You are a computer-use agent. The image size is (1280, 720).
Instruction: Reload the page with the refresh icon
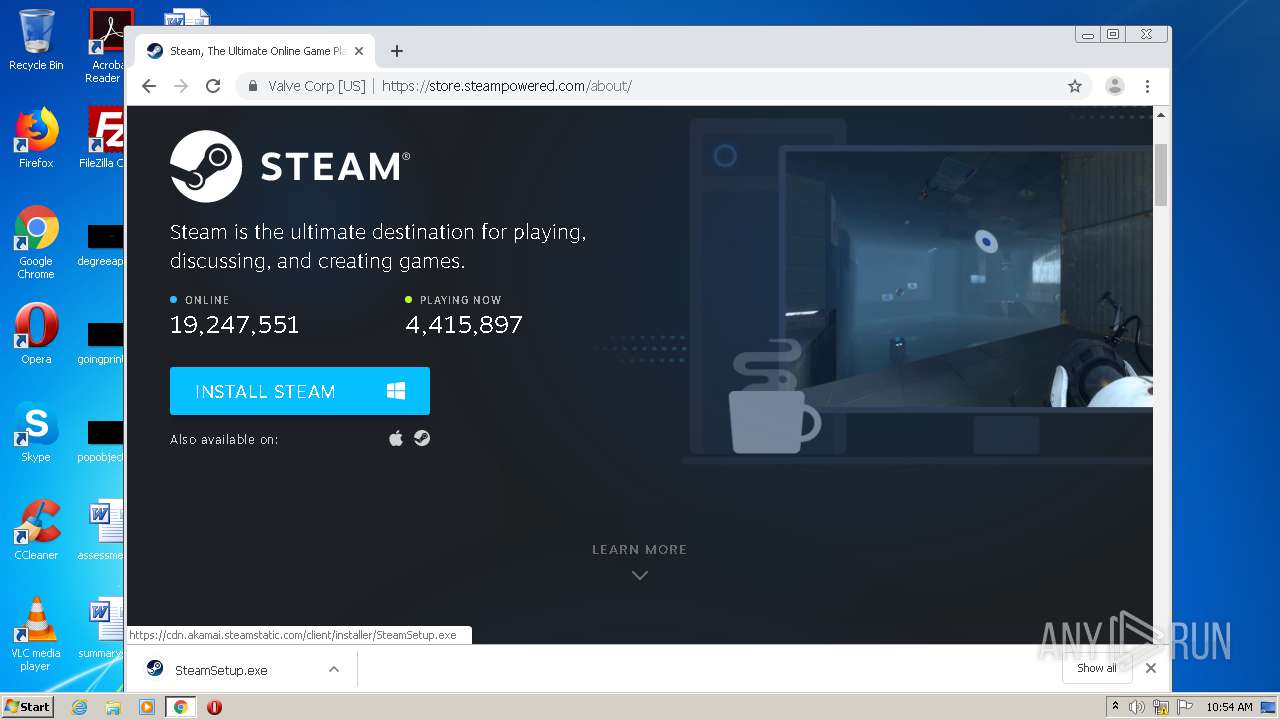[x=213, y=86]
